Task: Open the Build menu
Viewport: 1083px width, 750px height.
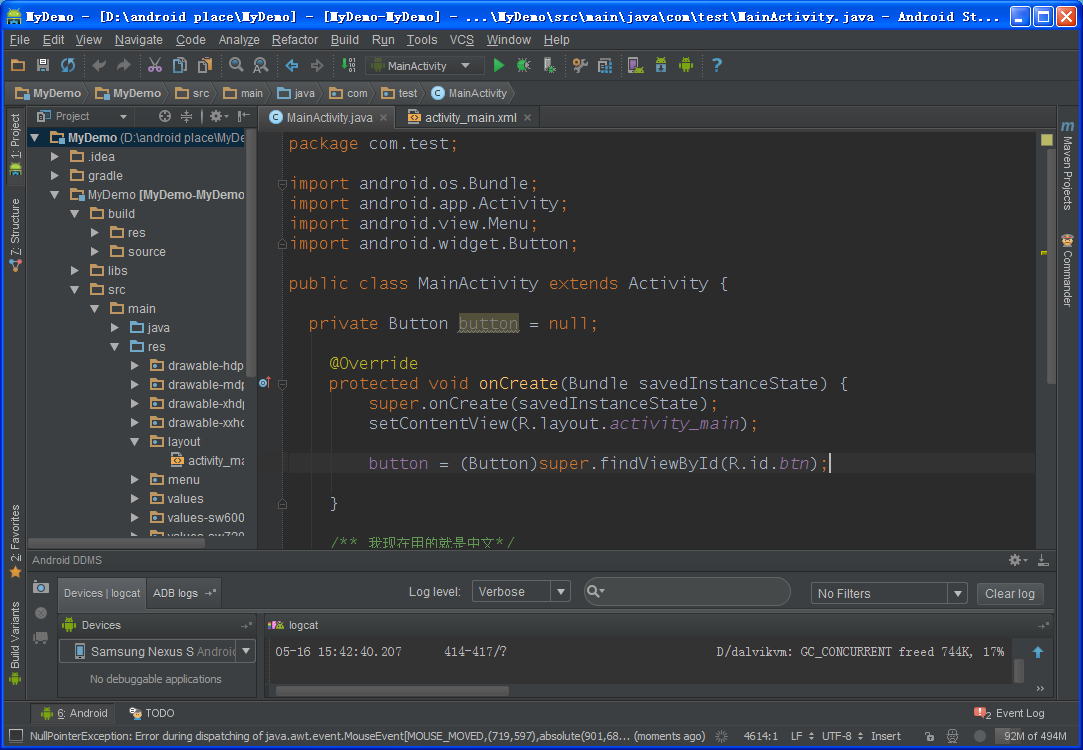Action: click(345, 40)
